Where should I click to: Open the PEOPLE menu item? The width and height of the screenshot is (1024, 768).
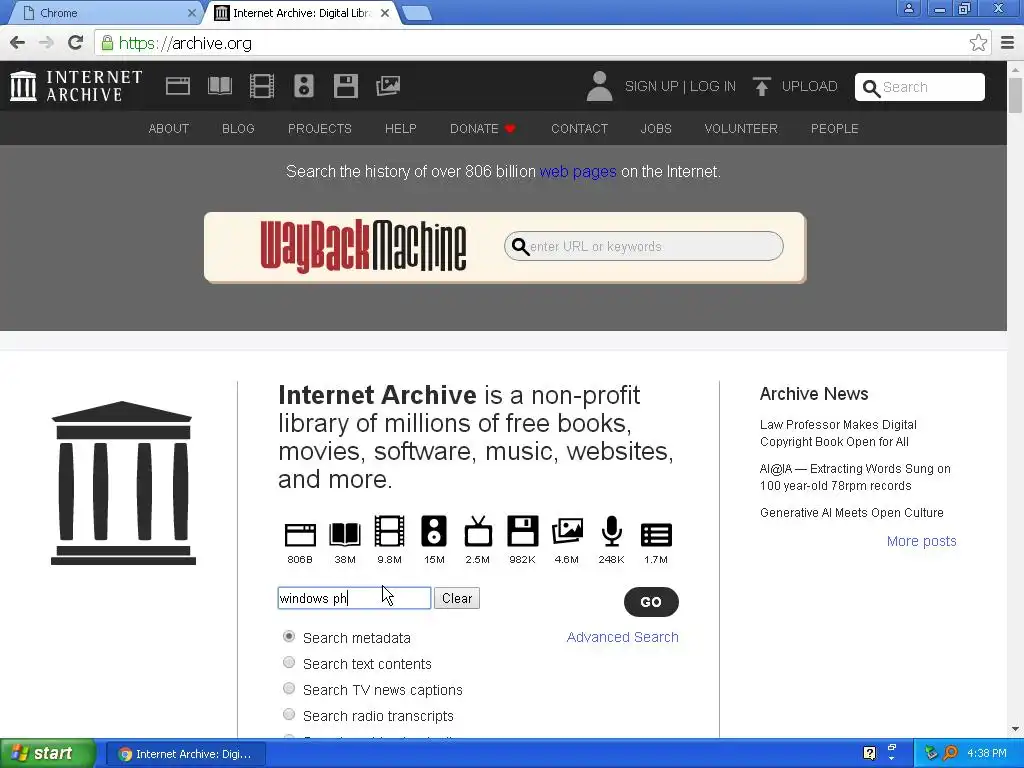click(835, 129)
